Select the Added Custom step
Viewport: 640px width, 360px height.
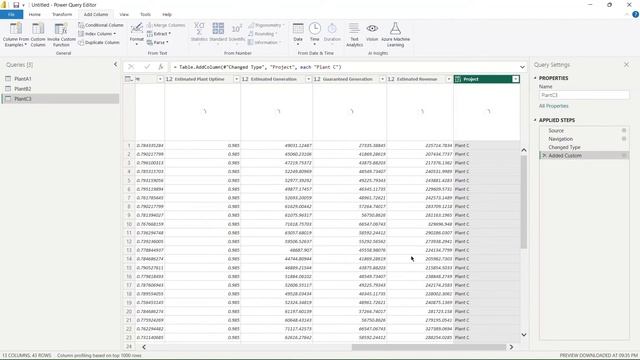[x=584, y=156]
